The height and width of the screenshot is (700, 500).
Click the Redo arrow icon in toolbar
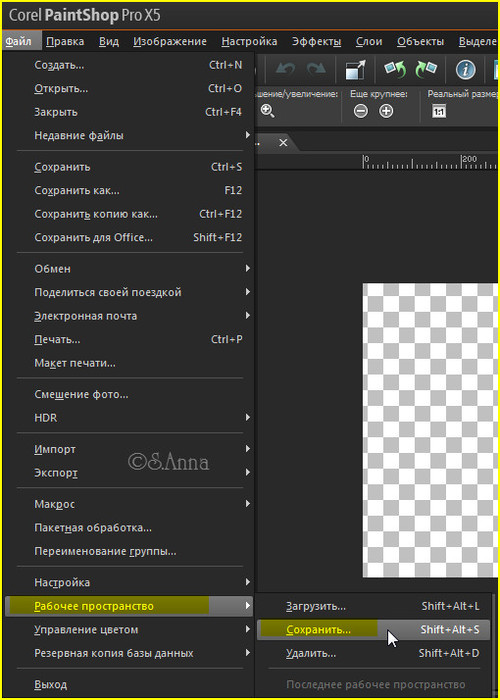point(317,70)
